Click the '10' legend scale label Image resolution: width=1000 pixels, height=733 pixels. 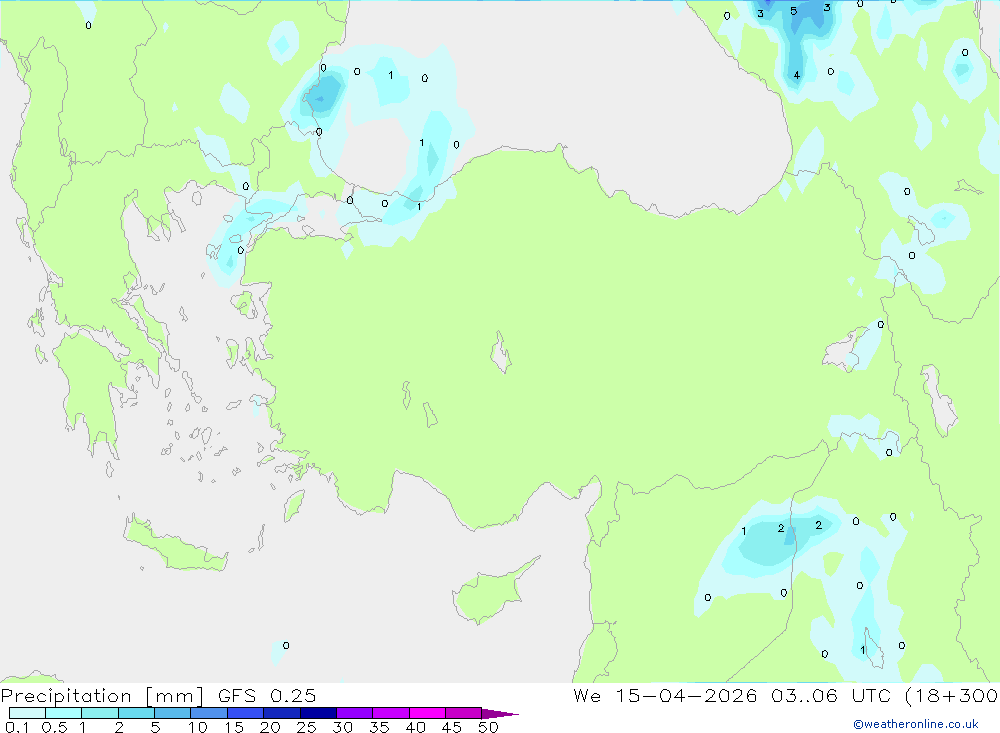198,727
